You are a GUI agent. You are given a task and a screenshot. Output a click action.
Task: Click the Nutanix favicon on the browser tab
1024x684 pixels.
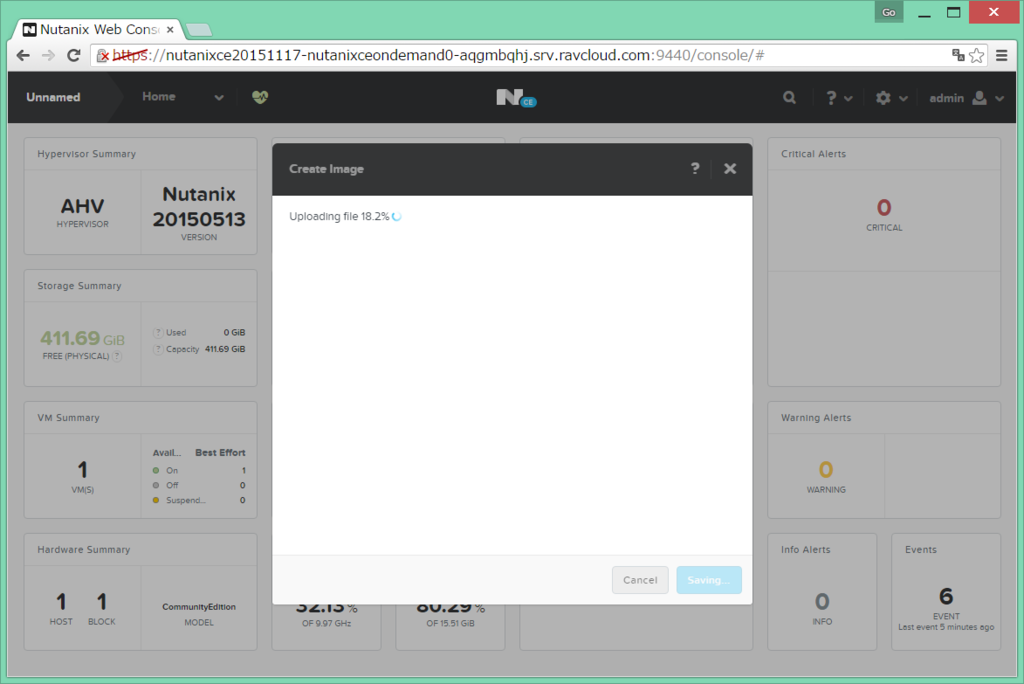point(29,29)
